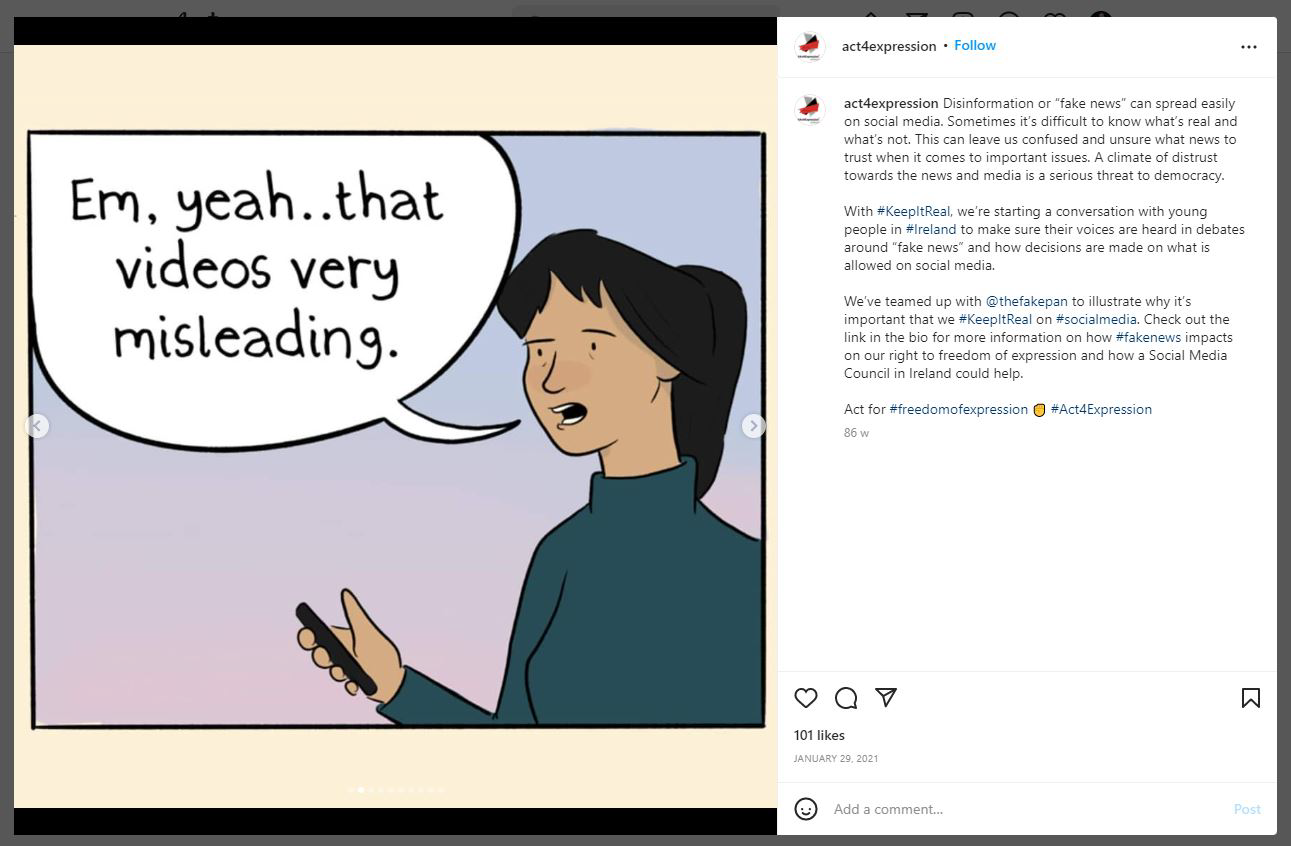Click the carousel pagination dots

tap(395, 790)
